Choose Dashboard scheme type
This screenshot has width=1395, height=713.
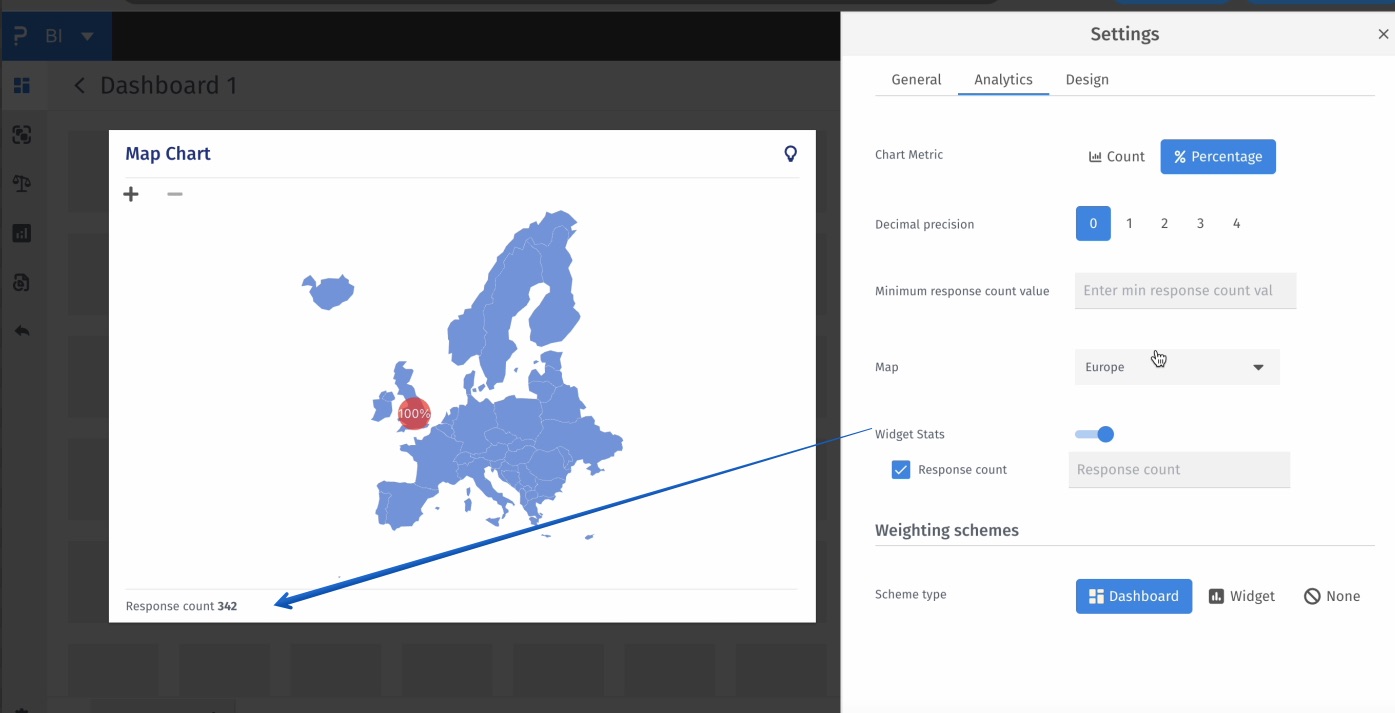click(x=1134, y=596)
